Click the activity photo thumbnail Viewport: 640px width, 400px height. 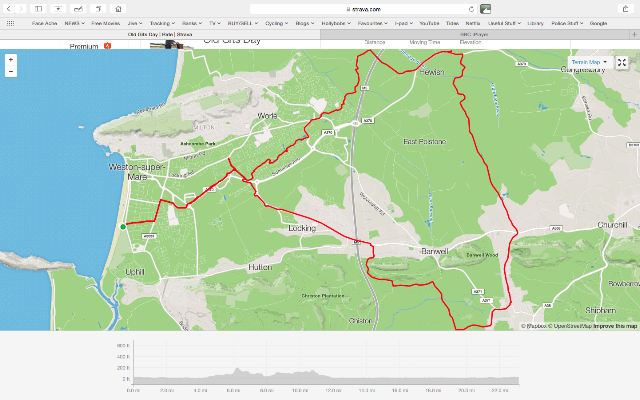coord(171,44)
